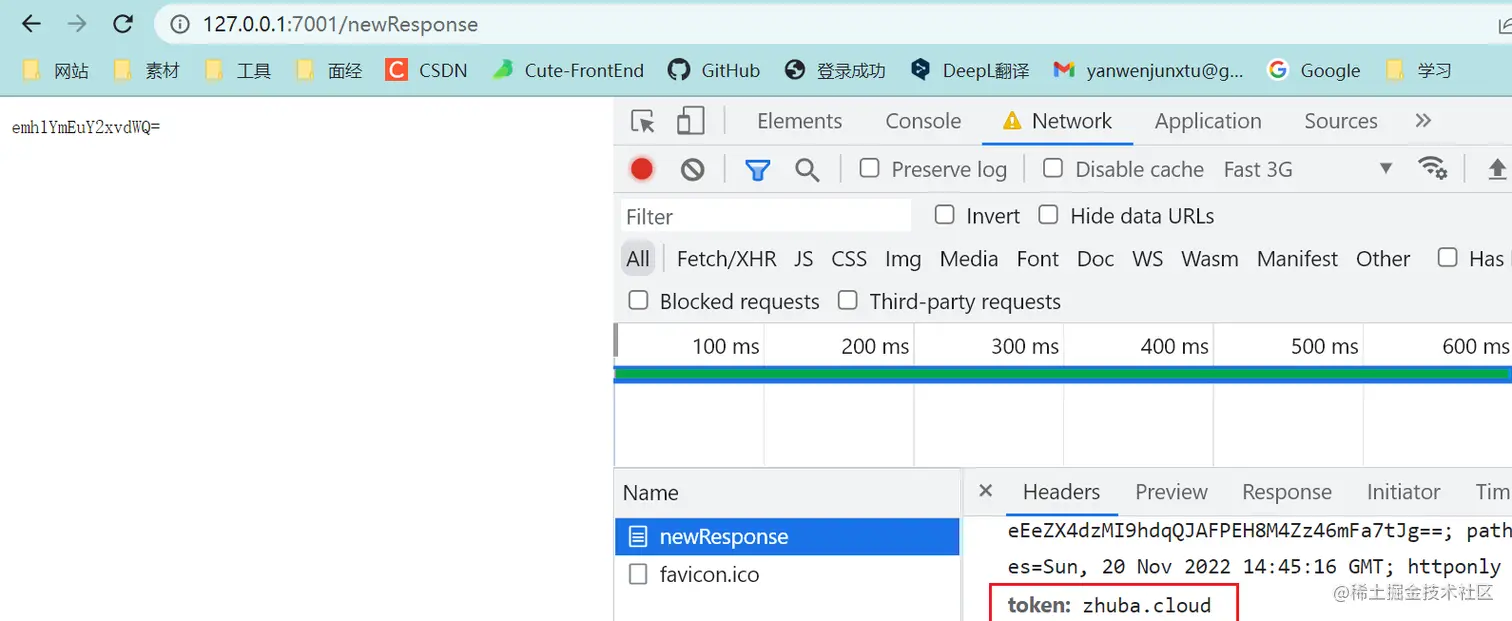Filter requests by Manifest

tap(1297, 259)
